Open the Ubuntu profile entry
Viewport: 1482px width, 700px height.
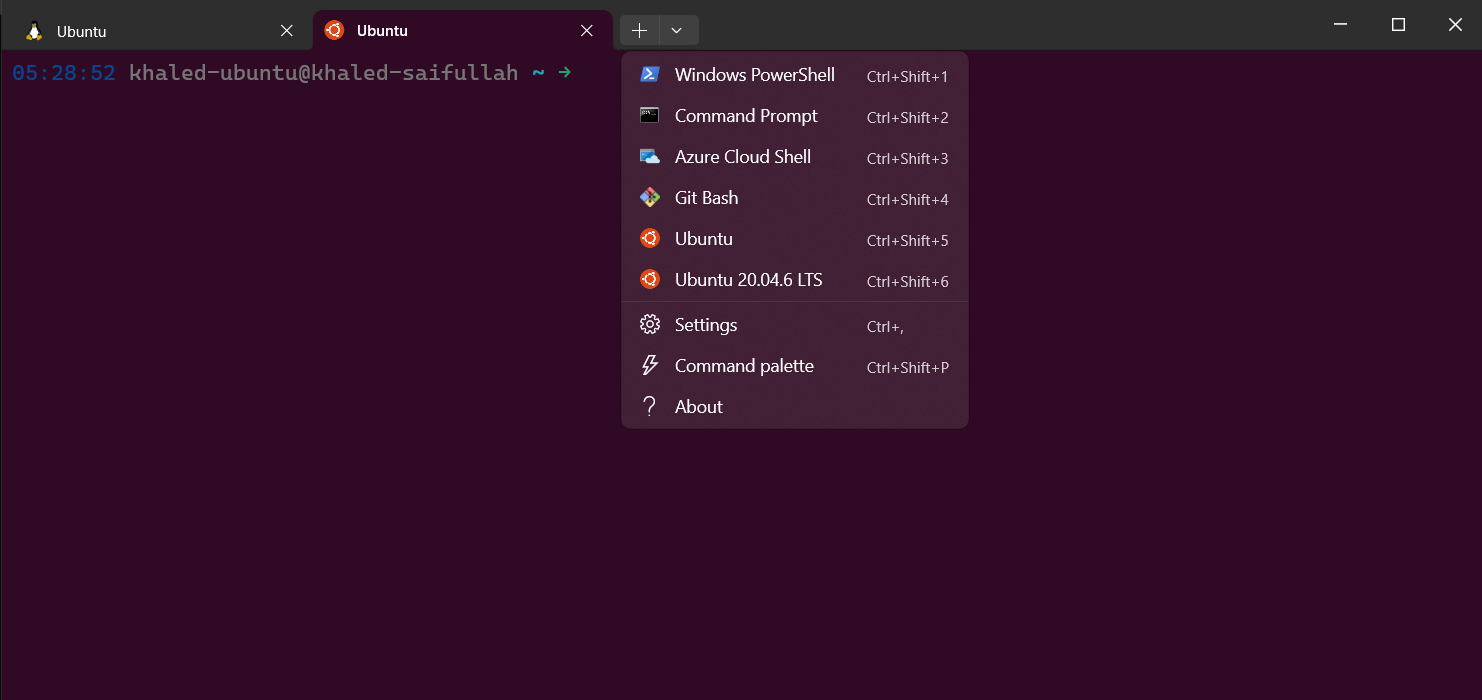point(795,239)
